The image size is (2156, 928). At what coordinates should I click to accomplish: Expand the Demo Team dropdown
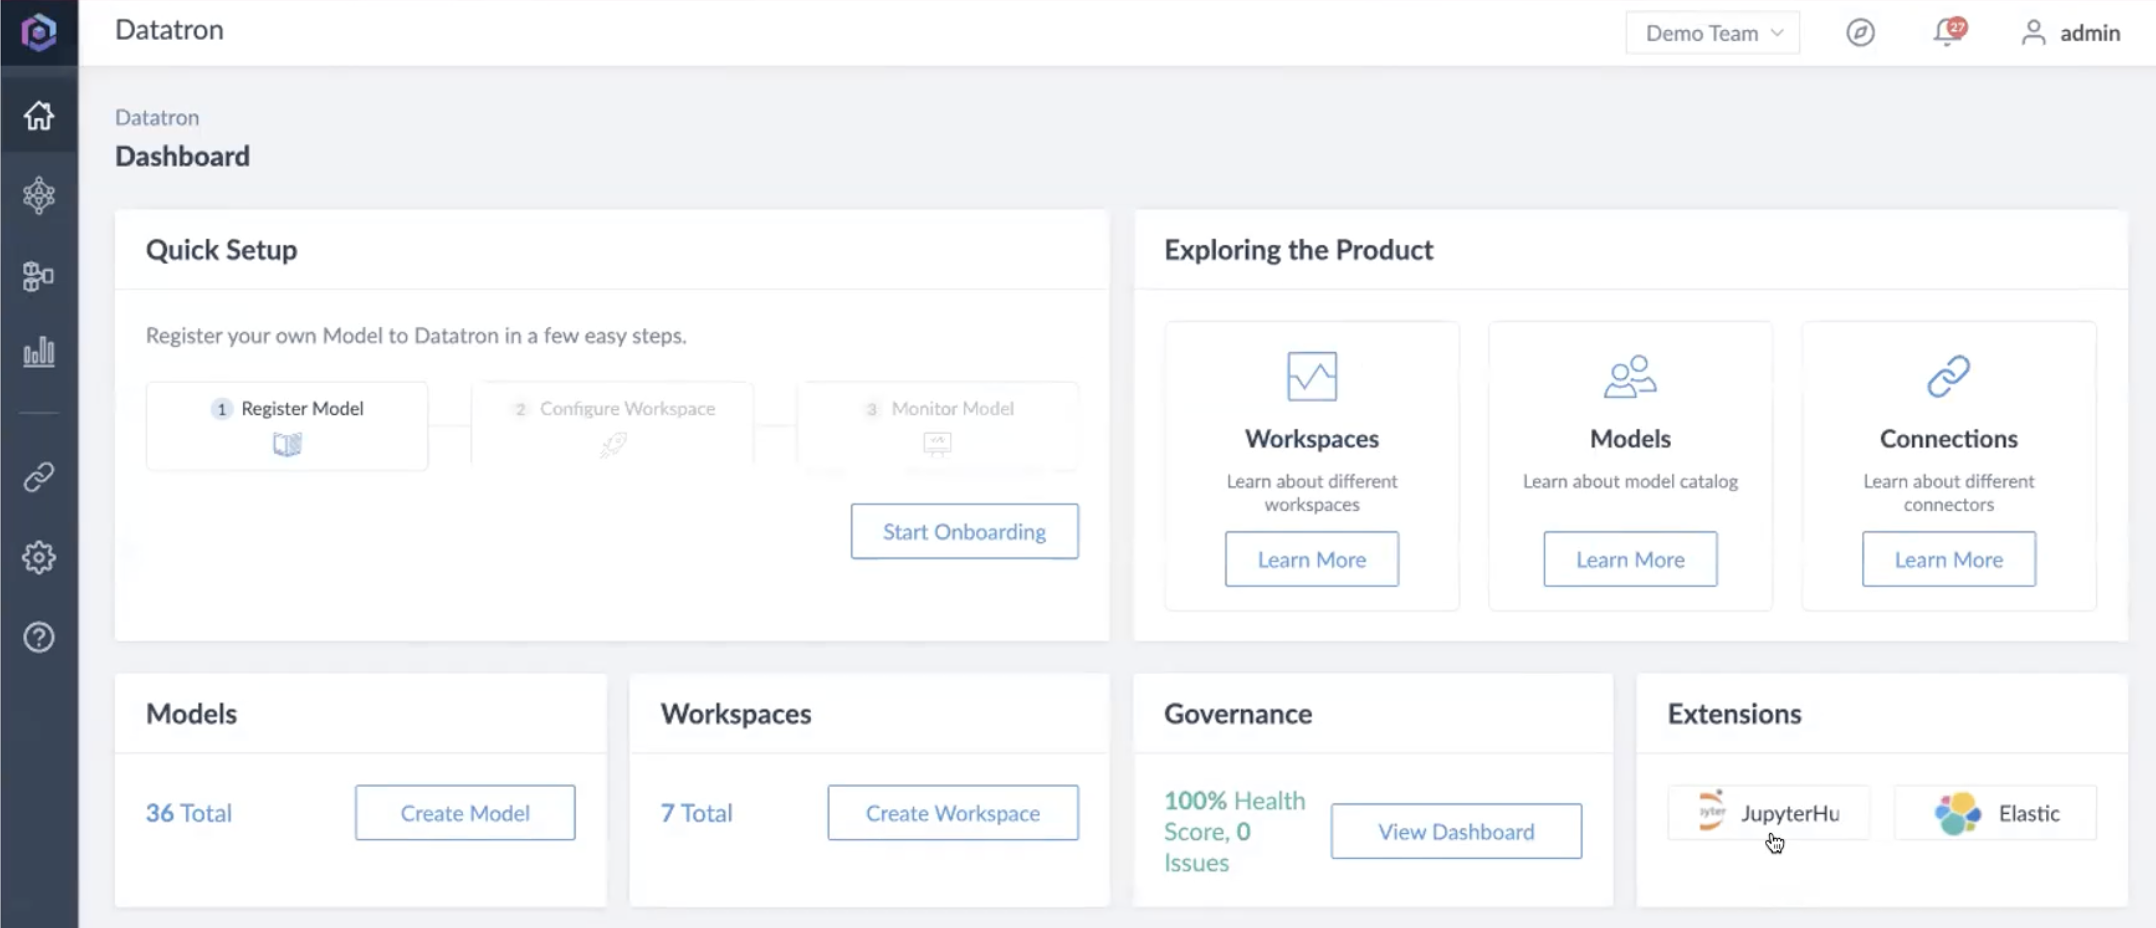coord(1712,33)
